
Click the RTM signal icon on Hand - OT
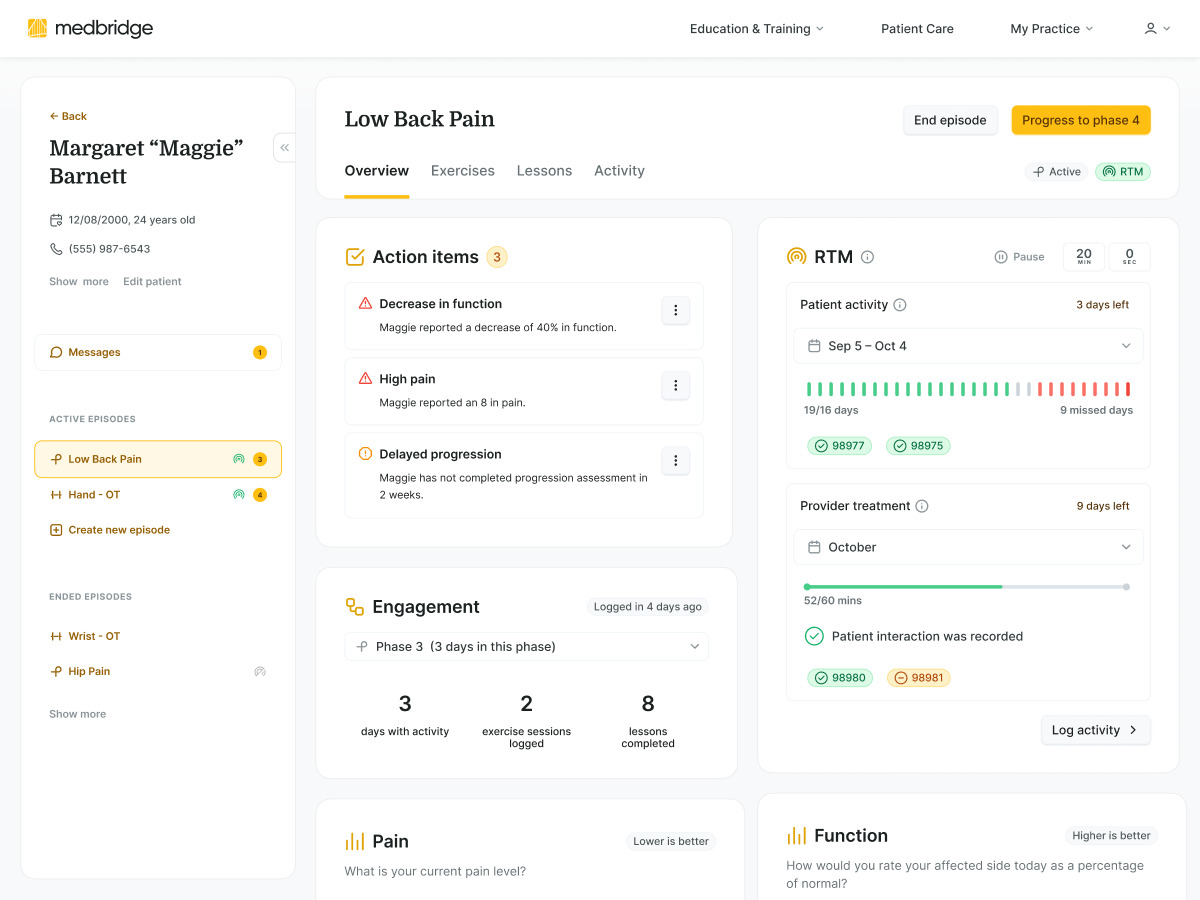[x=239, y=495]
